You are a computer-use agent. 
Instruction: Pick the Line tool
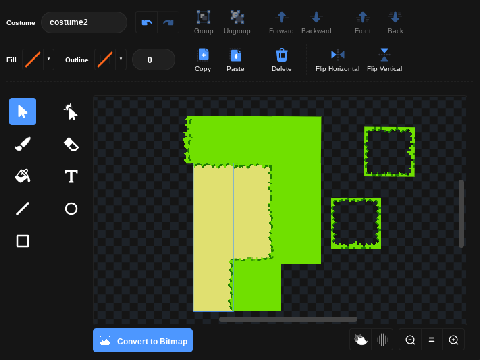[x=22, y=209]
